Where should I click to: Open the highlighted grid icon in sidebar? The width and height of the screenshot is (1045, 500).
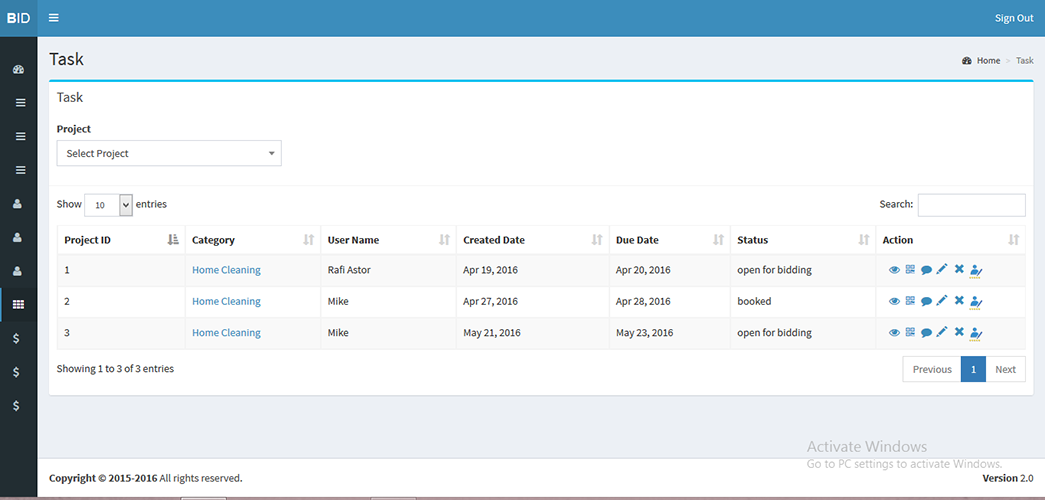[x=18, y=304]
